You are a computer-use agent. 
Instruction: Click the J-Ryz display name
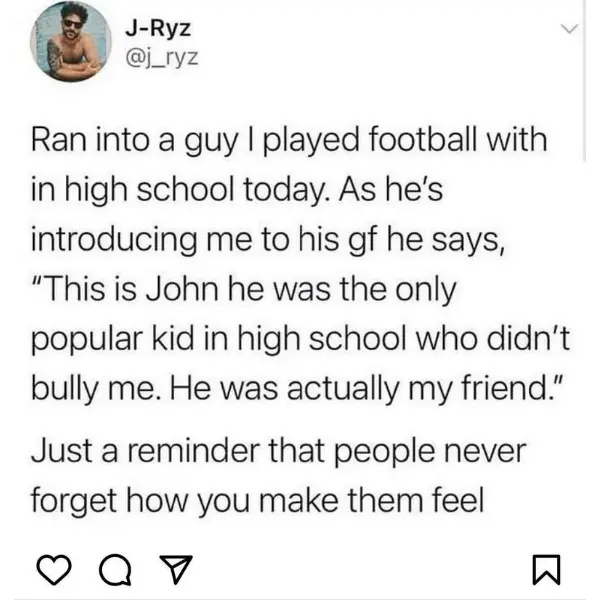pyautogui.click(x=158, y=28)
